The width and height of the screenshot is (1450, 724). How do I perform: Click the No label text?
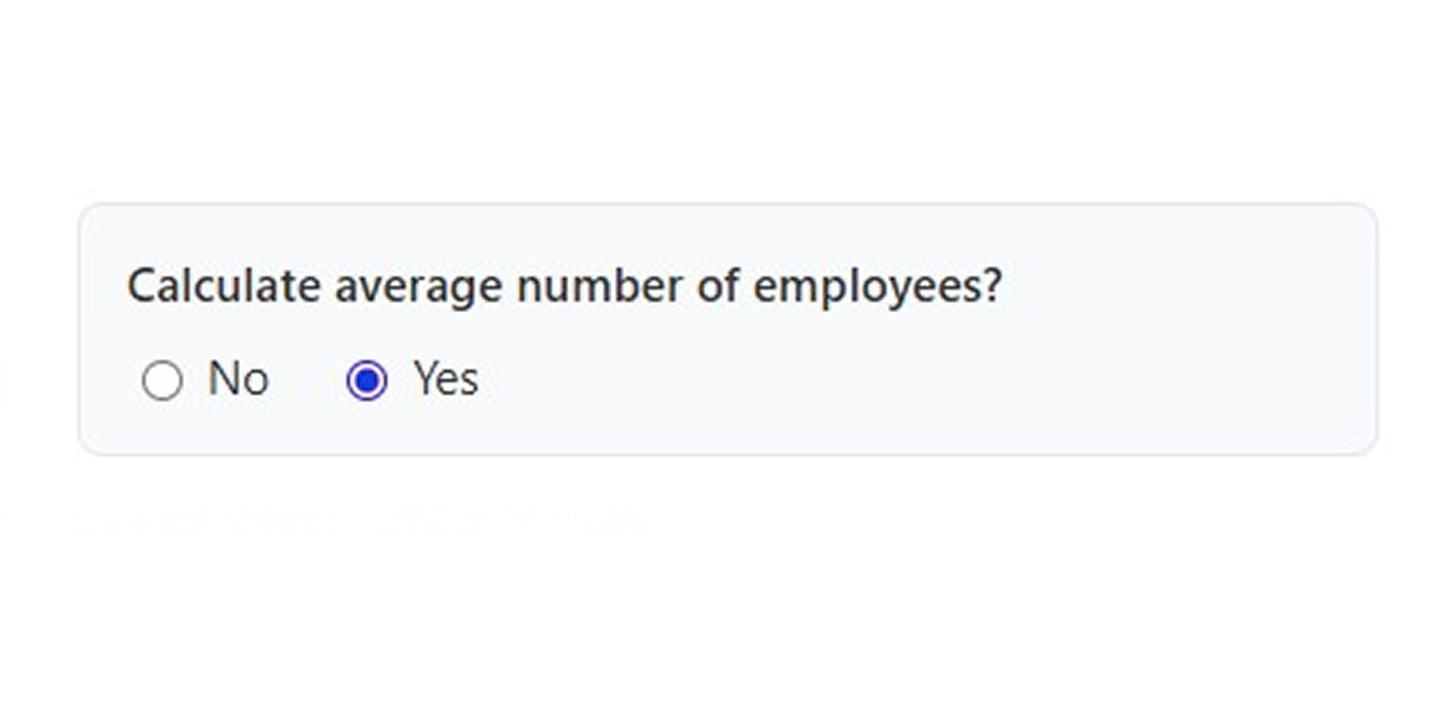point(237,378)
